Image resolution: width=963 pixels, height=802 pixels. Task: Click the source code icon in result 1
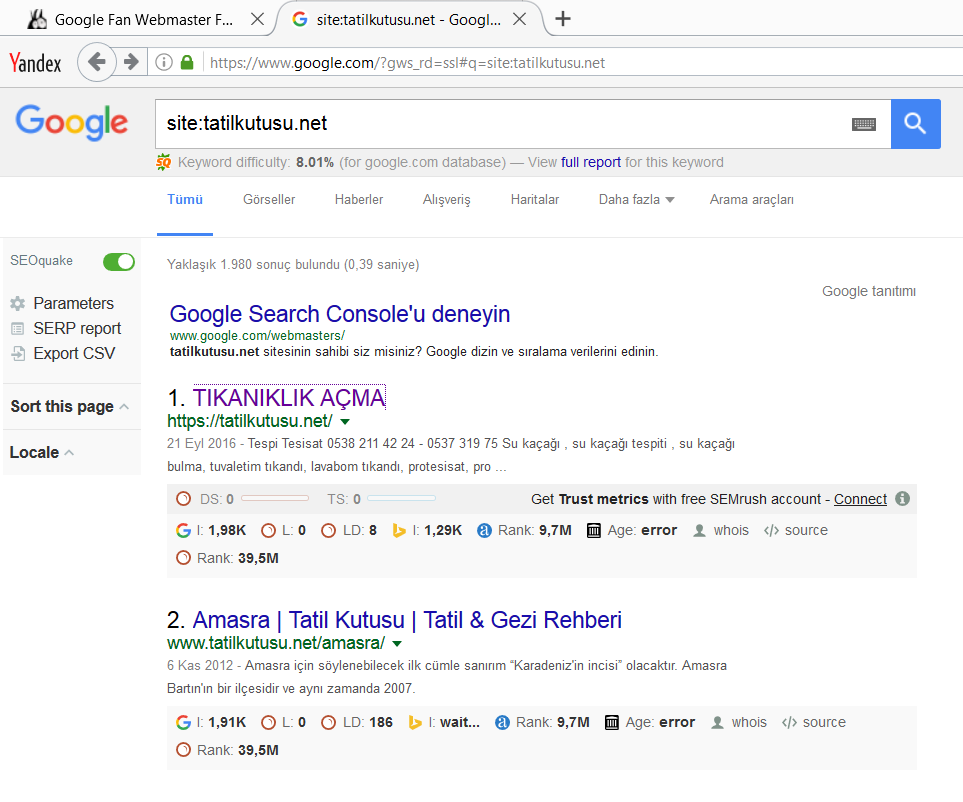(771, 531)
